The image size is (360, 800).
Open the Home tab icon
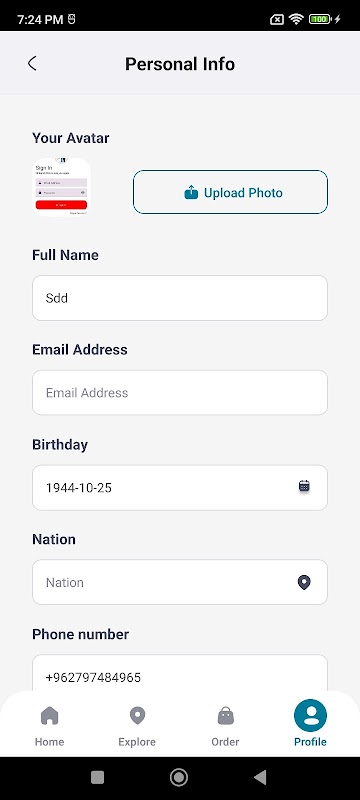(x=49, y=715)
